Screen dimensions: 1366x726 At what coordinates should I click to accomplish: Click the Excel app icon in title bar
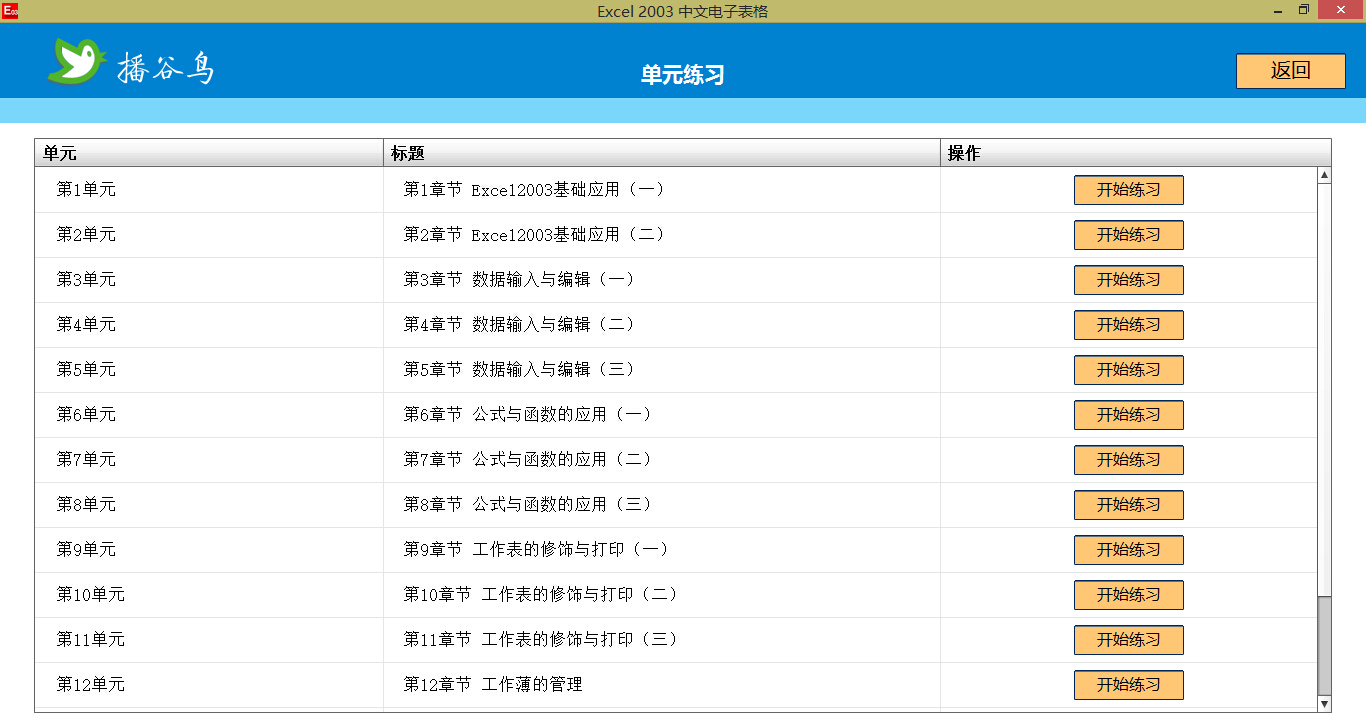(x=9, y=11)
